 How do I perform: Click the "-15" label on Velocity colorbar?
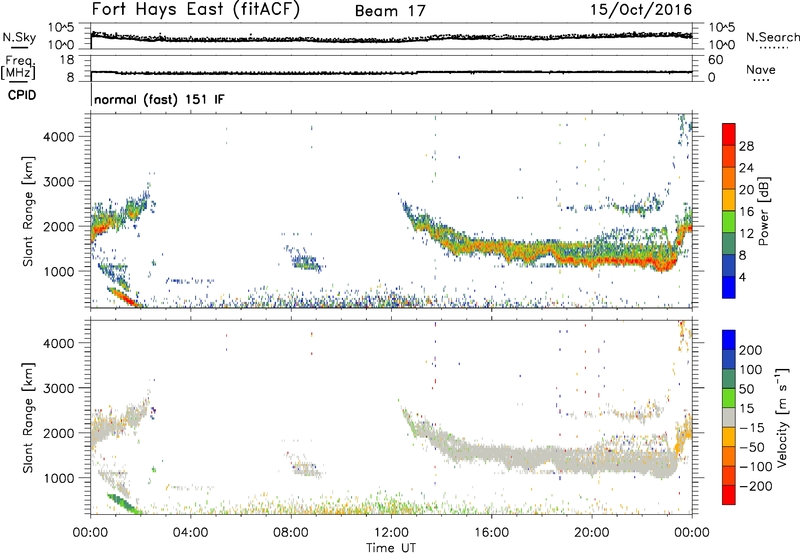[752, 428]
